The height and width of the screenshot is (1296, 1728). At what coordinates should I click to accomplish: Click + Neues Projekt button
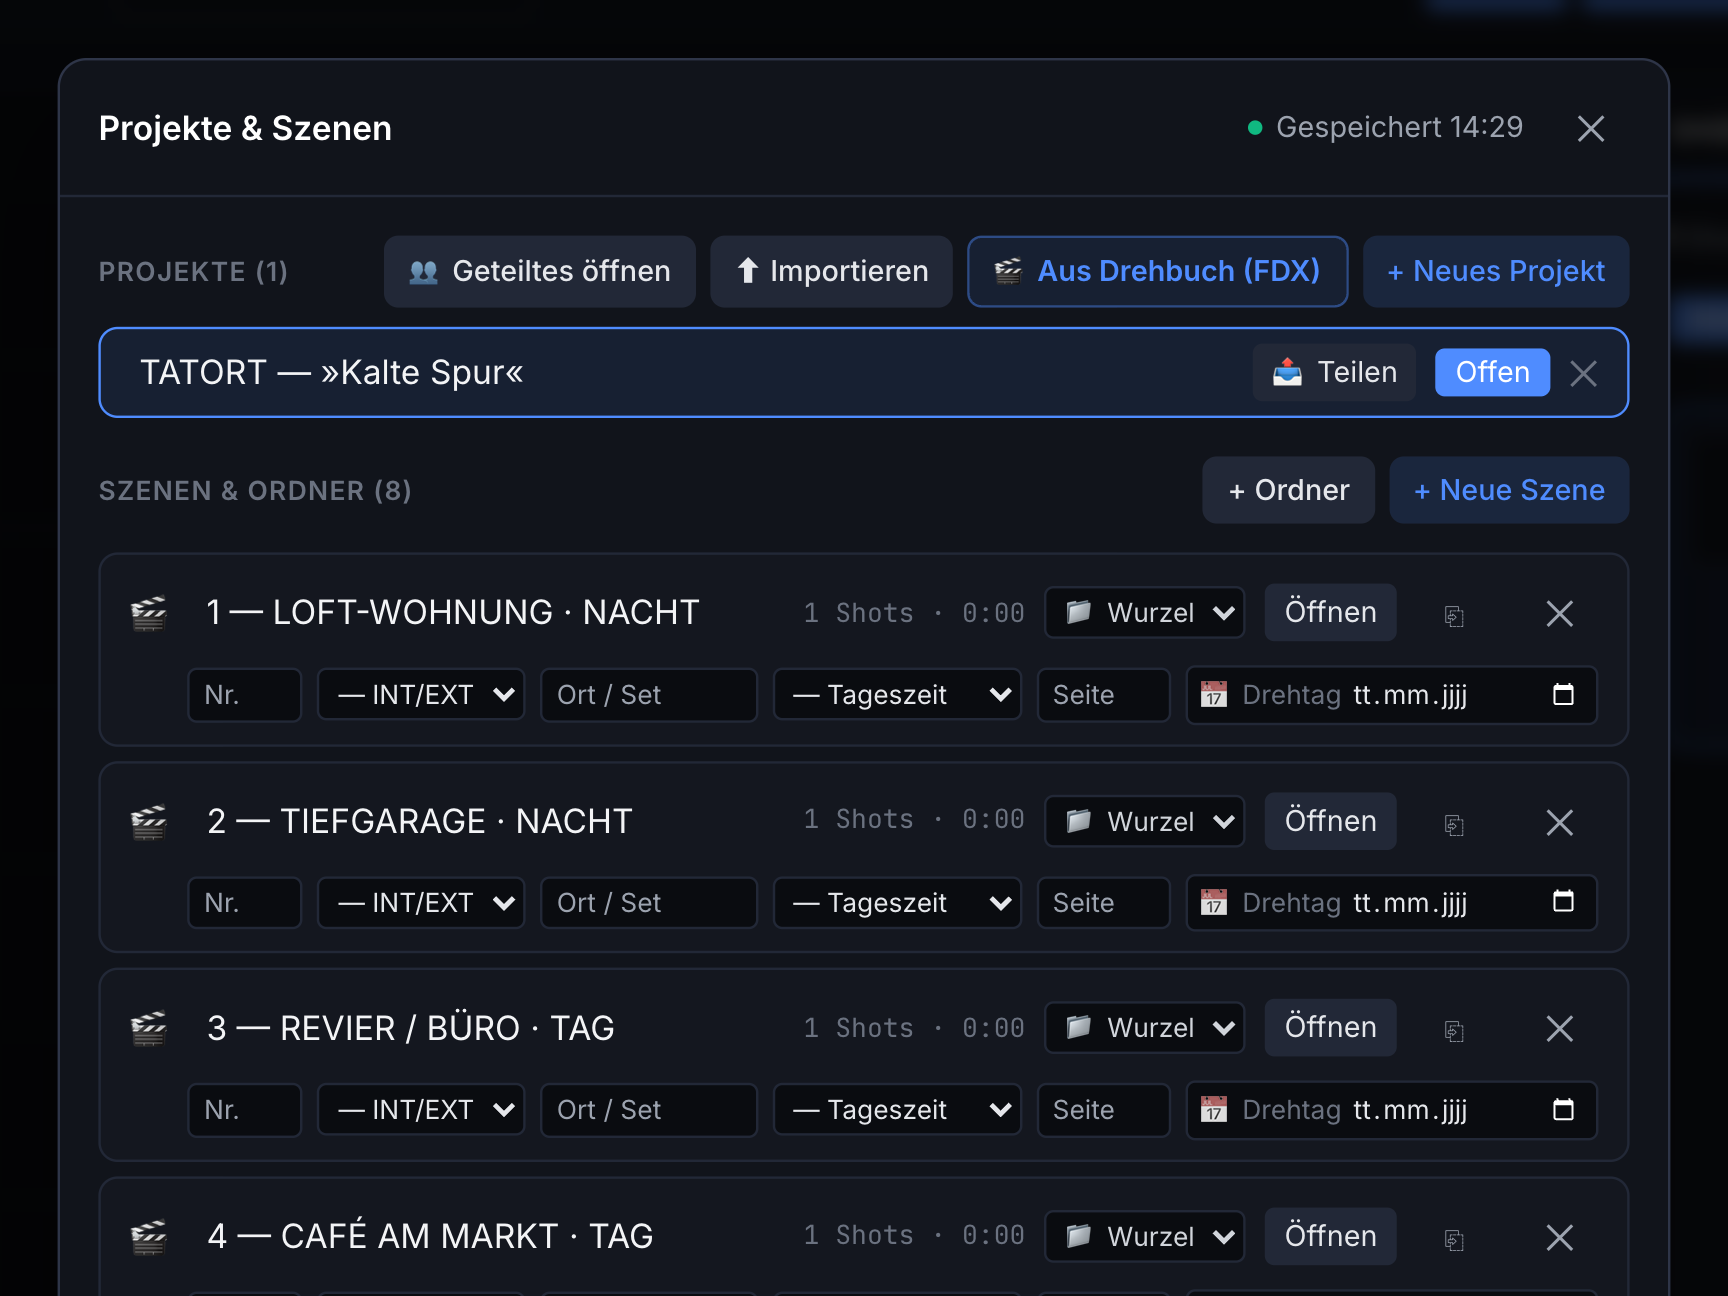(x=1496, y=271)
